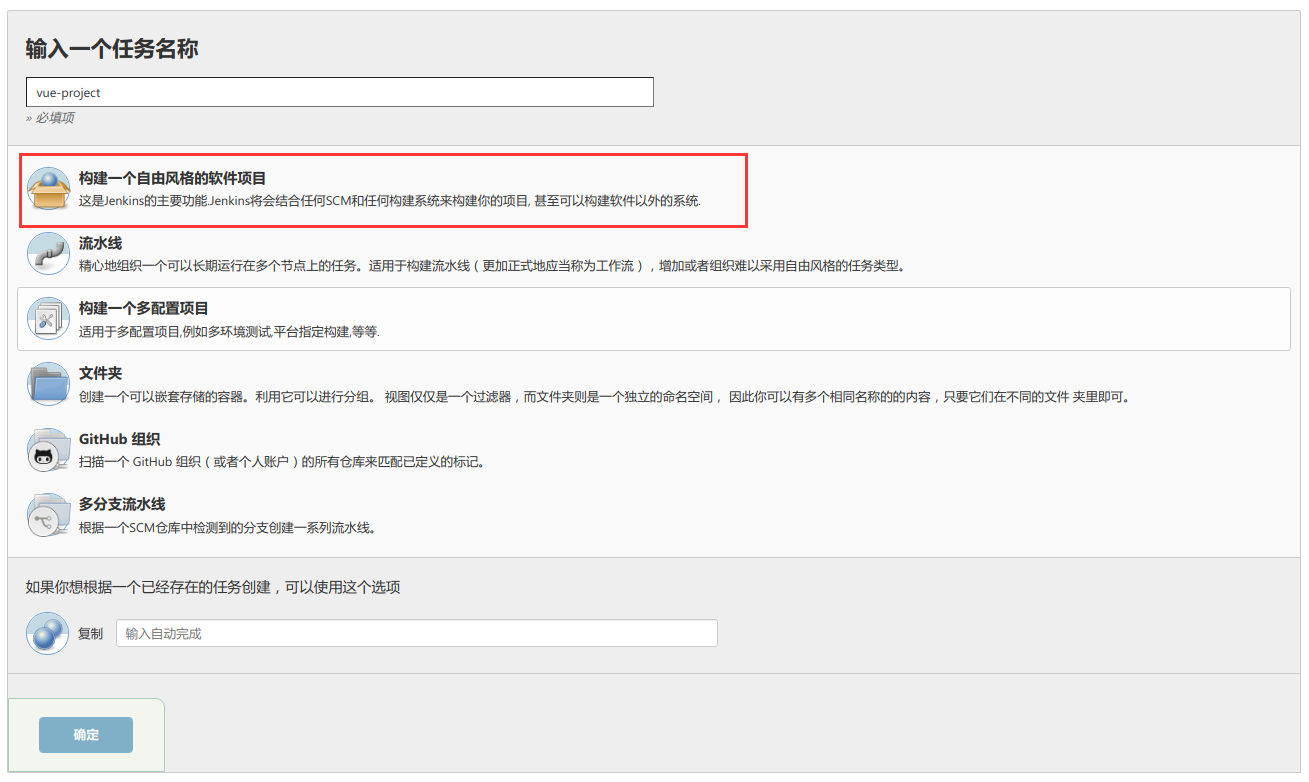Click the multibranch pipeline (多分支流水线) icon
This screenshot has height=782, width=1309.
[48, 515]
